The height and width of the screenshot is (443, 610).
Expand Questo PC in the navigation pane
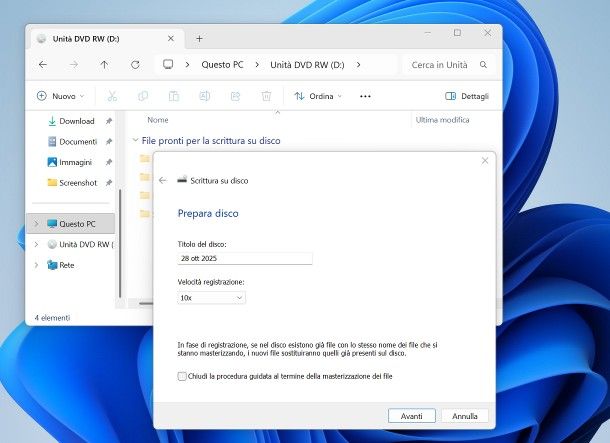(36, 224)
